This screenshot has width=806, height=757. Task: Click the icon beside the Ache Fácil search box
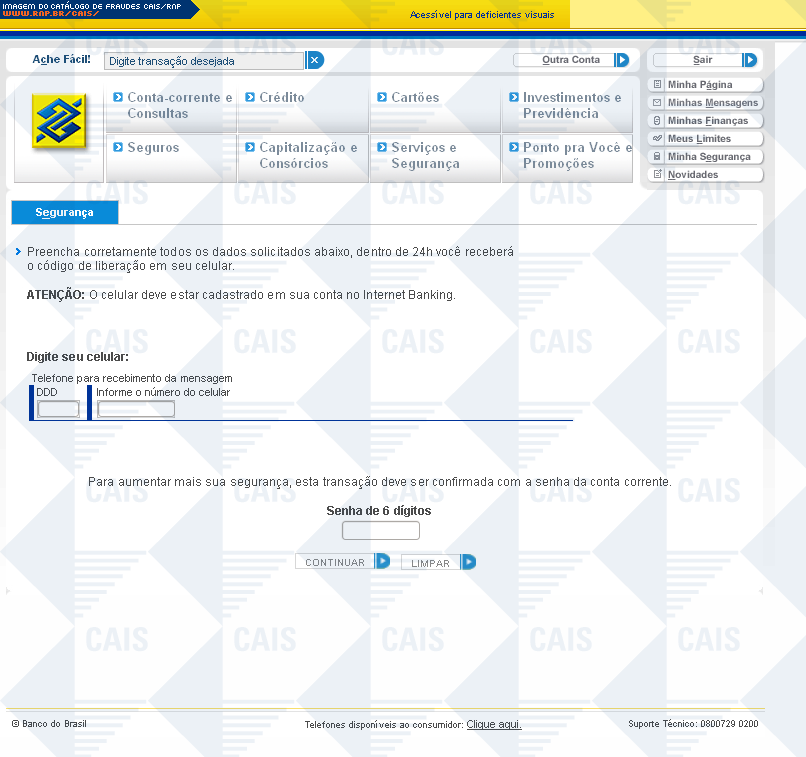(315, 60)
